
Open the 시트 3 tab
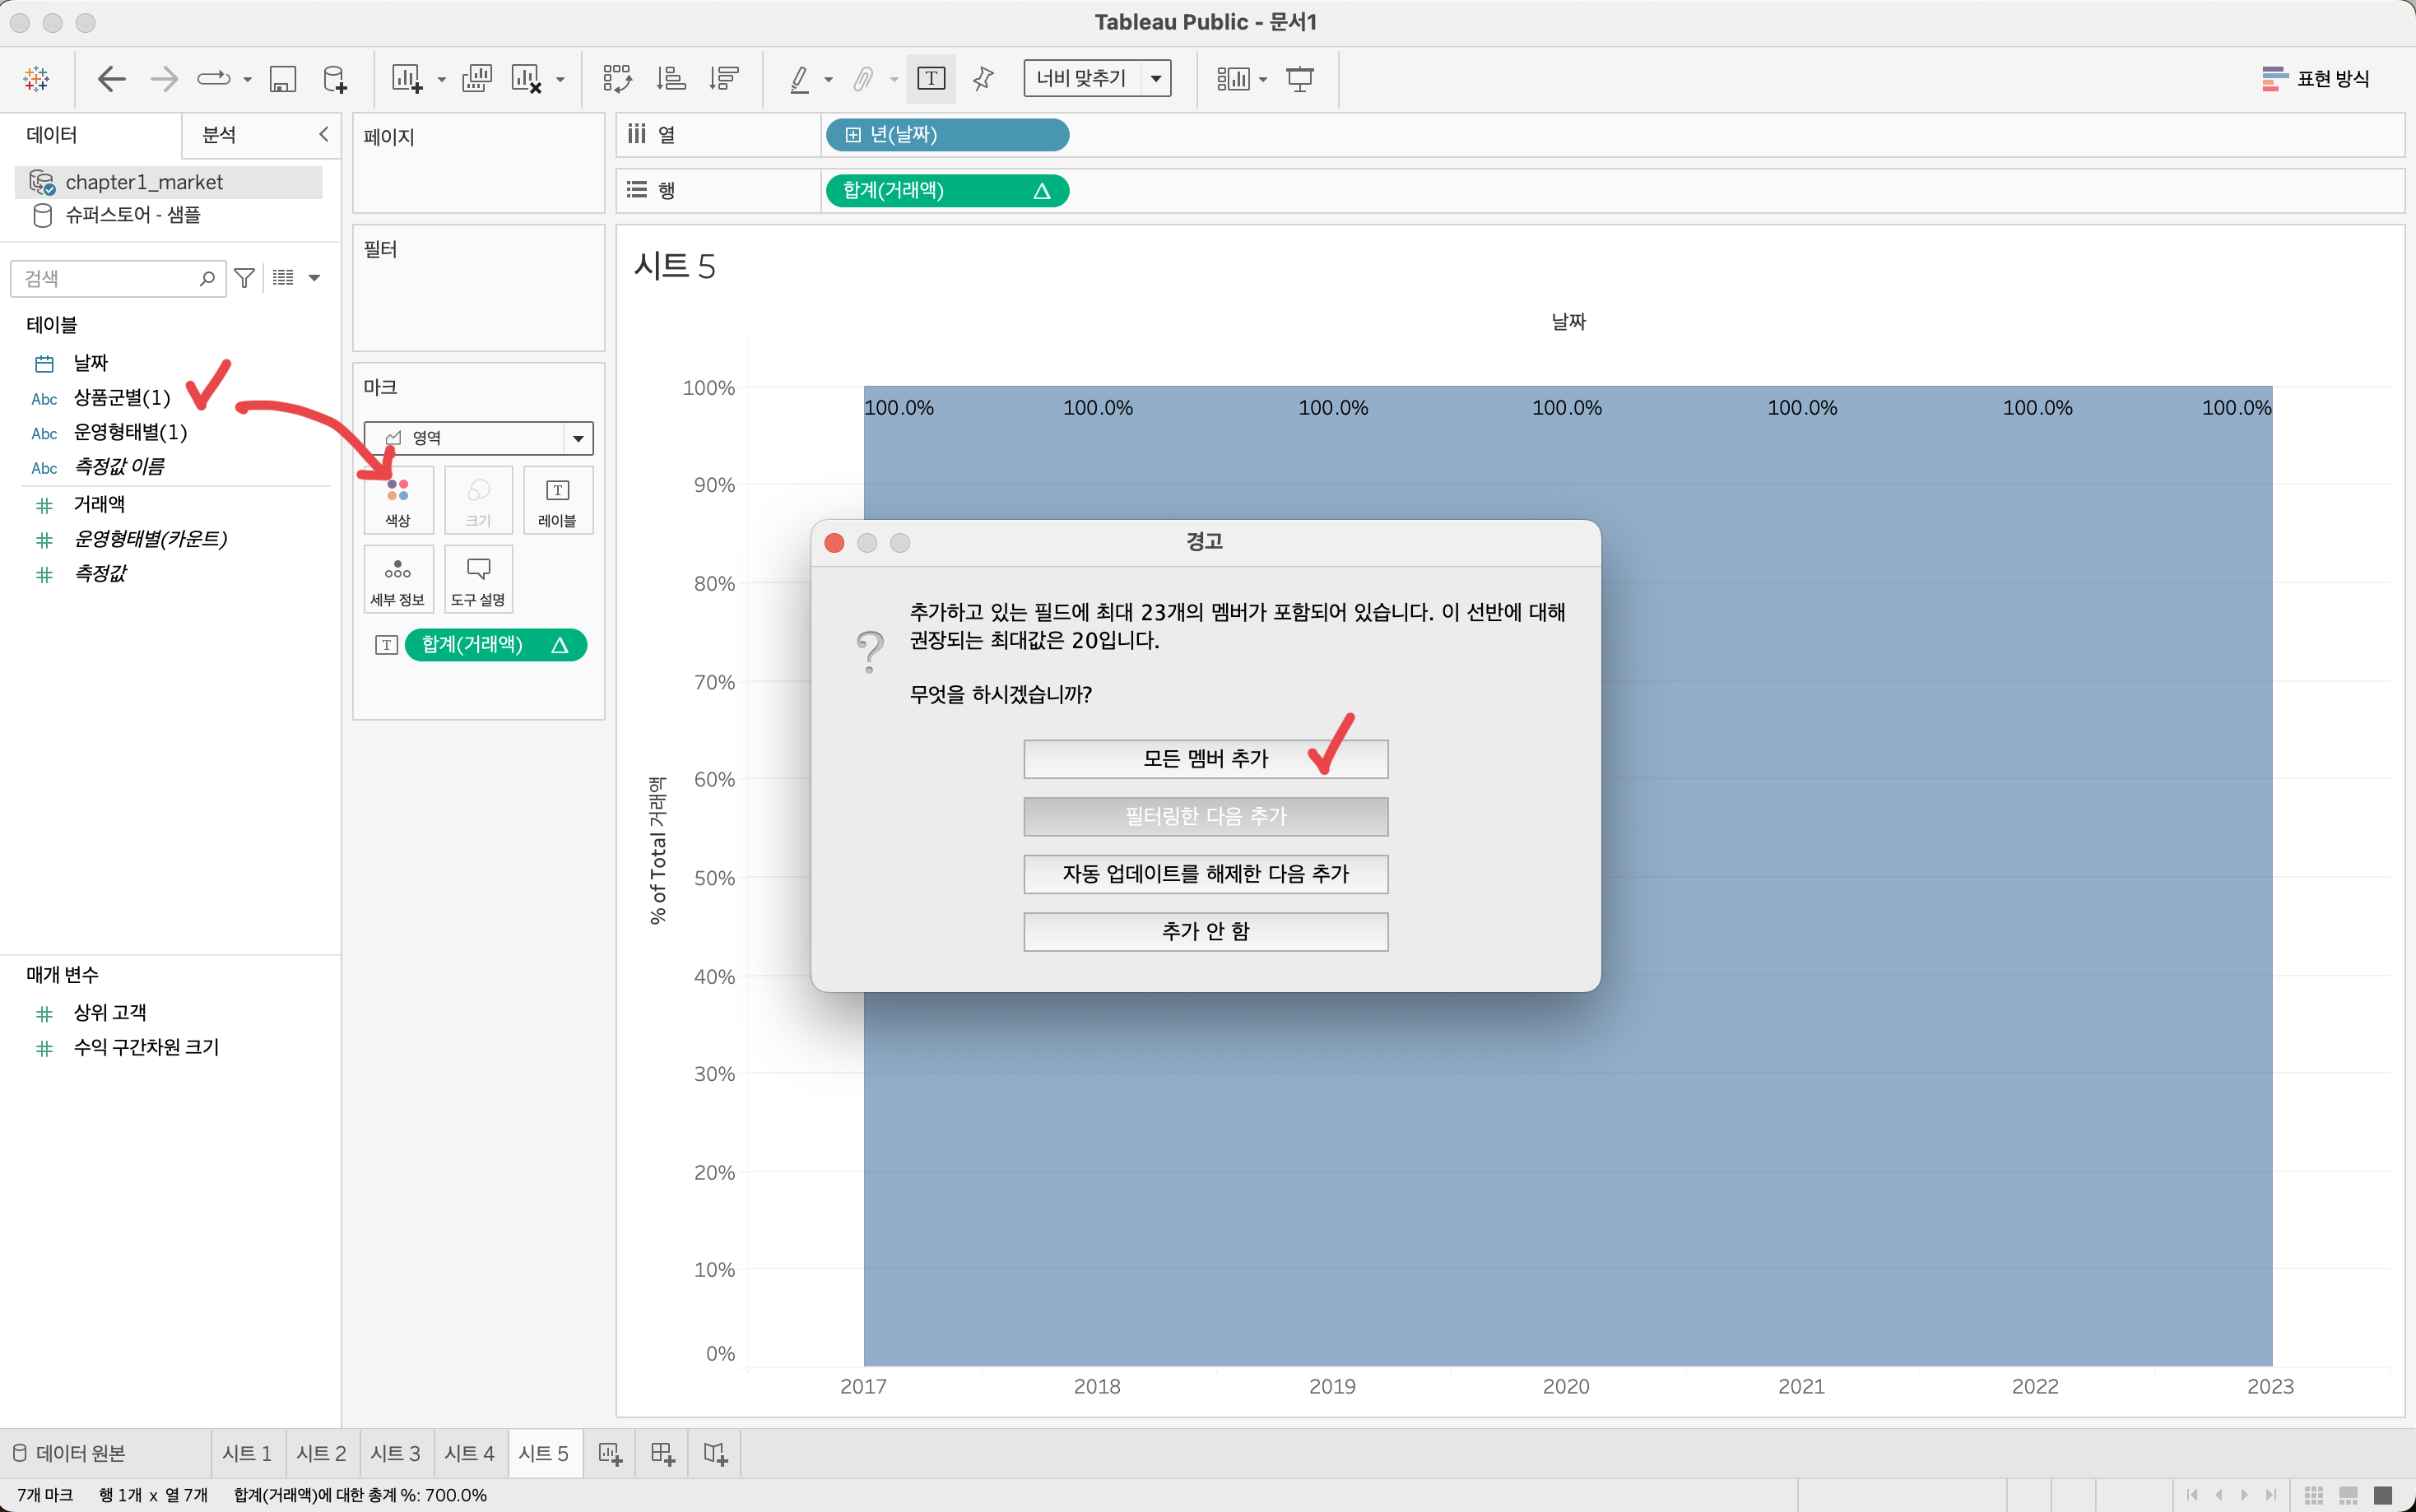coord(395,1453)
